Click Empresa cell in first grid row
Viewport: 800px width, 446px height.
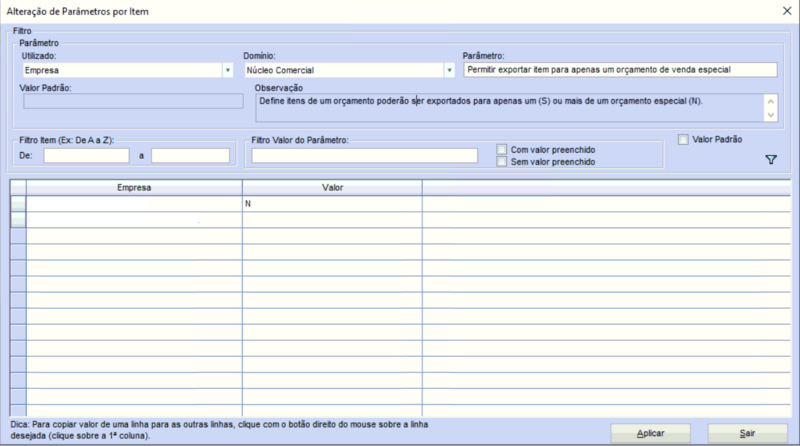tap(134, 204)
